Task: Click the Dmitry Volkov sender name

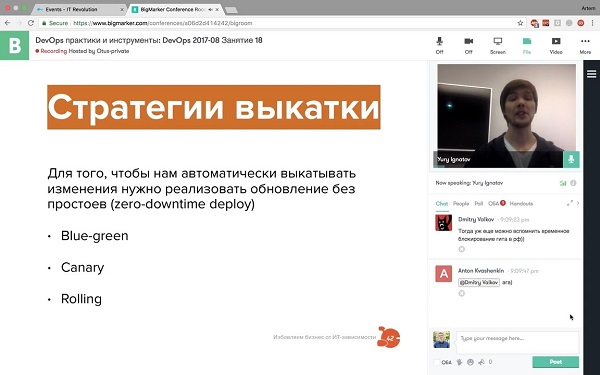Action: 476,219
